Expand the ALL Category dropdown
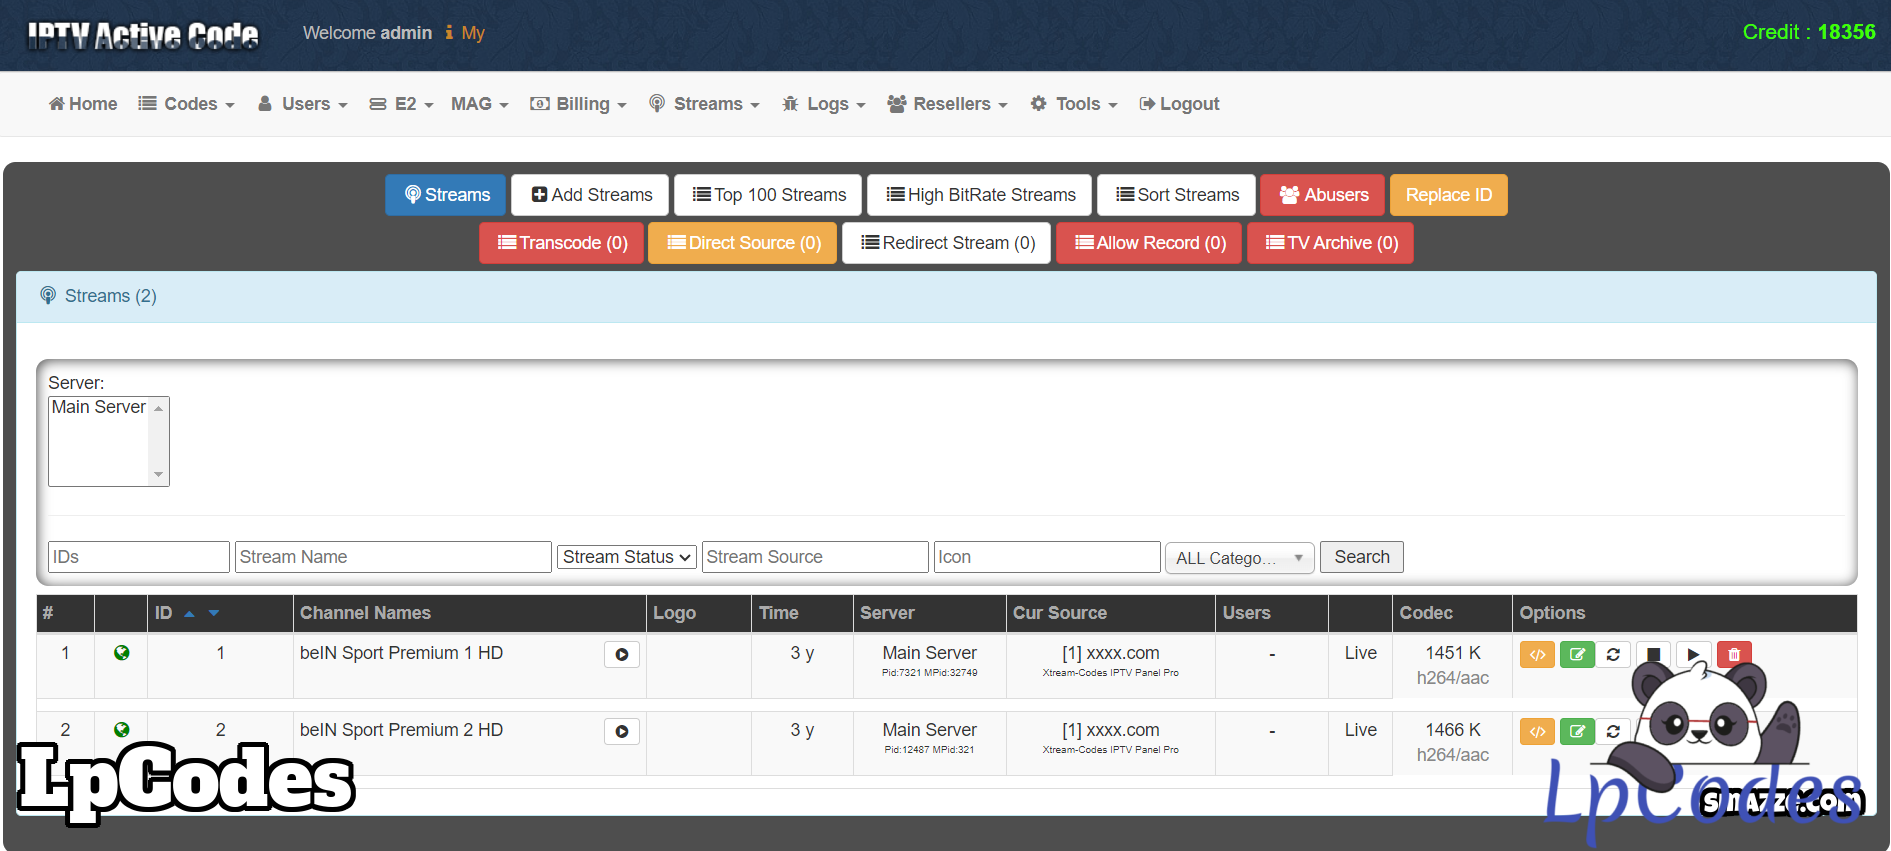1891x851 pixels. pyautogui.click(x=1239, y=558)
